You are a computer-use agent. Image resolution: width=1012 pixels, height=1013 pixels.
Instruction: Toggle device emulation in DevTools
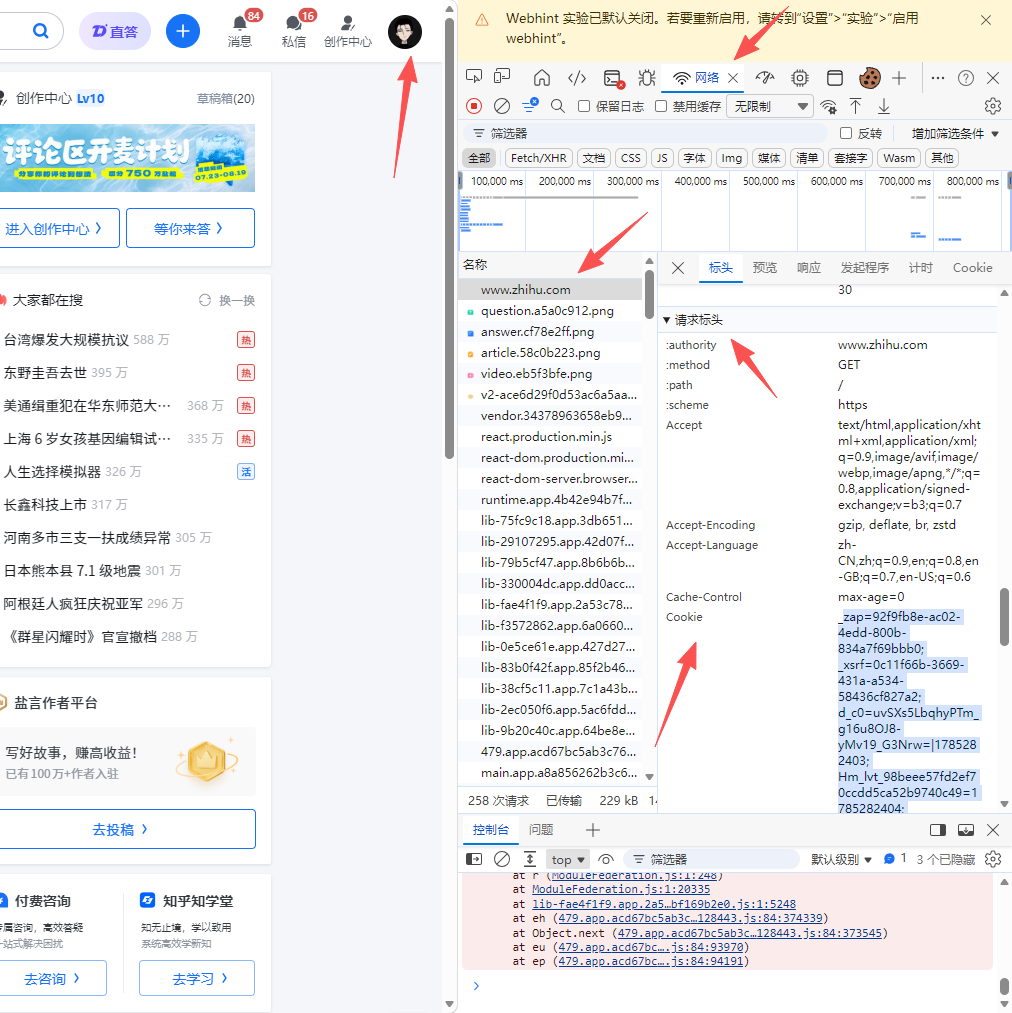[x=502, y=78]
